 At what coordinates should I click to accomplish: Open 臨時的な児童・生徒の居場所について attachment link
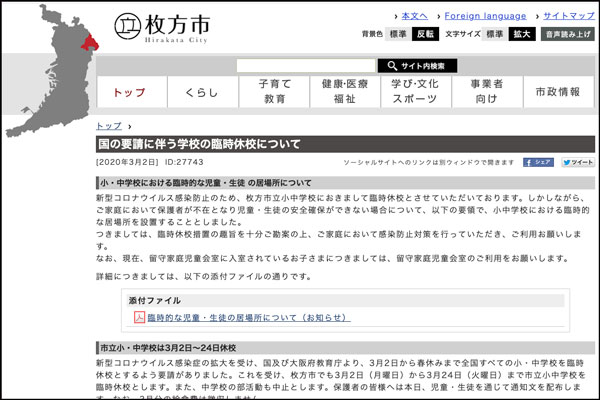tap(248, 317)
